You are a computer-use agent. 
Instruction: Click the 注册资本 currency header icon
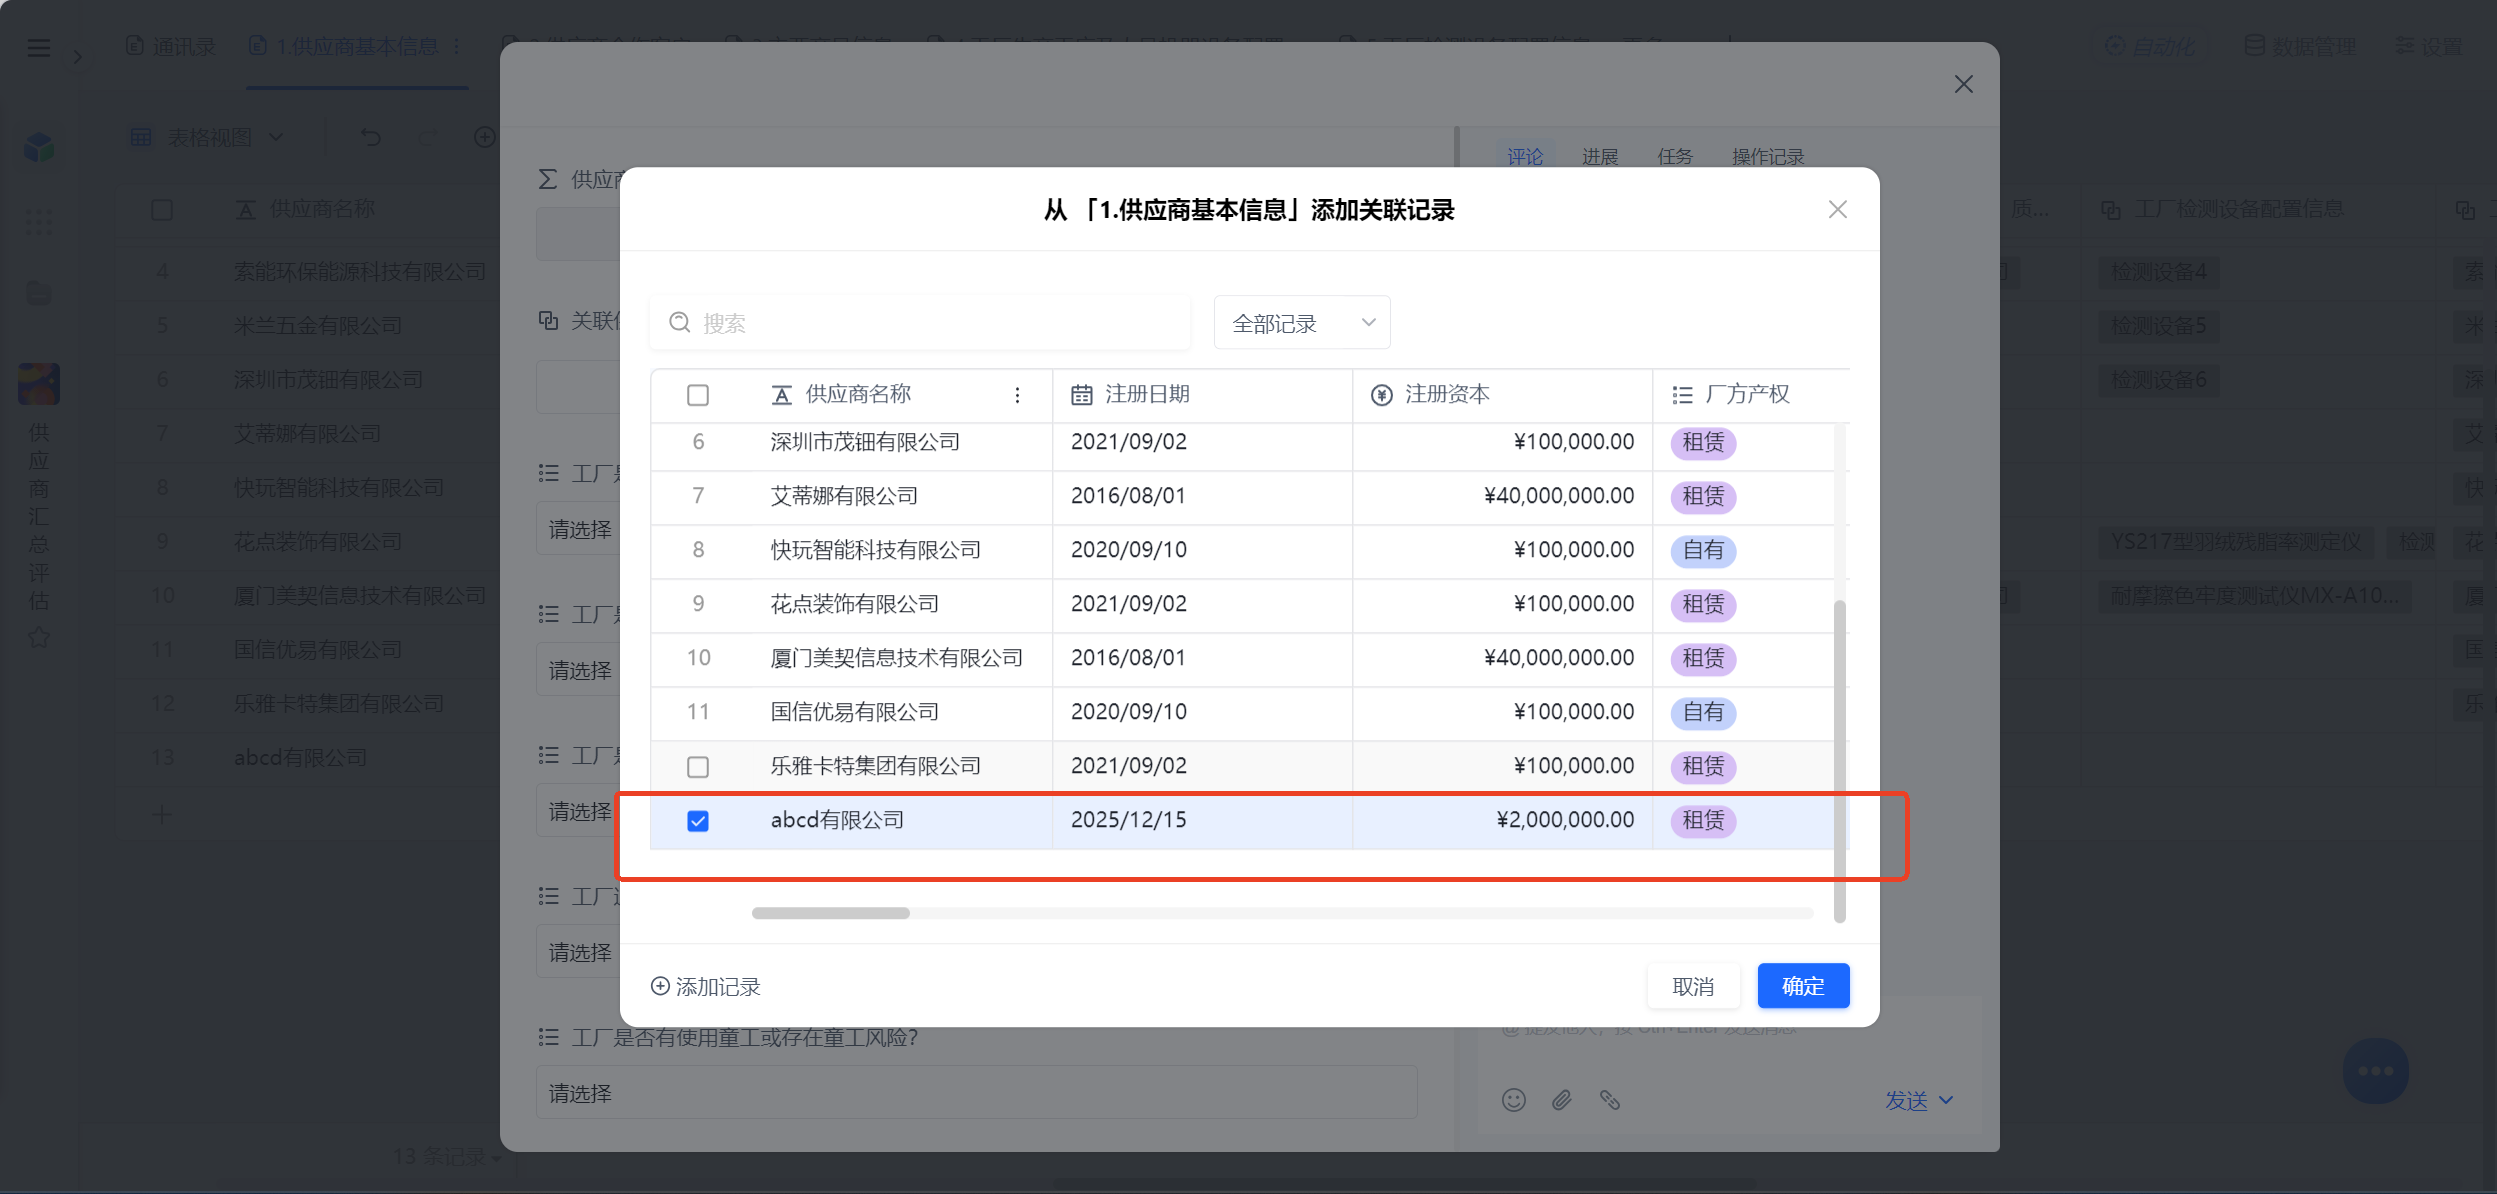[1382, 395]
